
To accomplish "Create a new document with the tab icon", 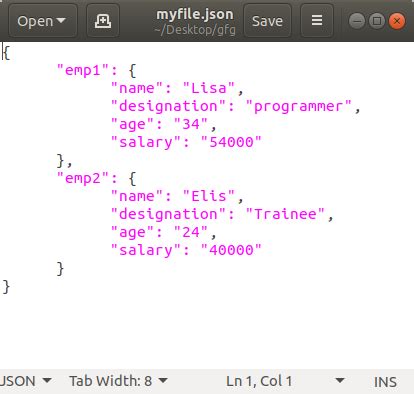I will coord(103,21).
